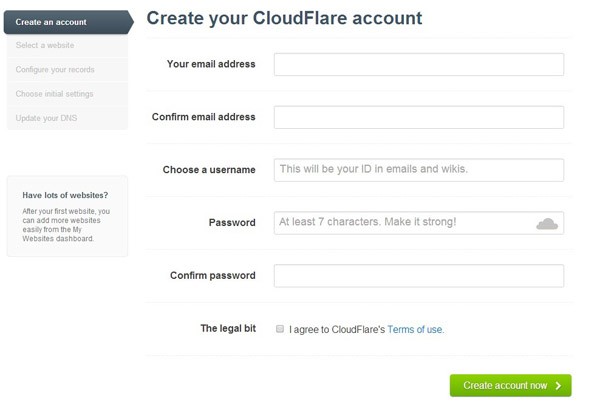
Task: Click the Your email address label
Action: [211, 64]
